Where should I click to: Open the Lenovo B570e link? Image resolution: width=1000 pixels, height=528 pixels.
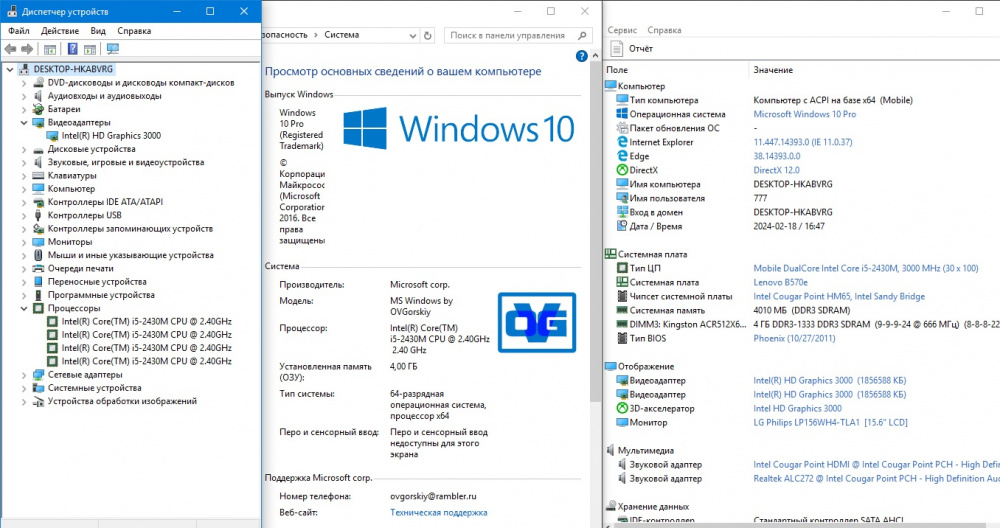[x=781, y=282]
